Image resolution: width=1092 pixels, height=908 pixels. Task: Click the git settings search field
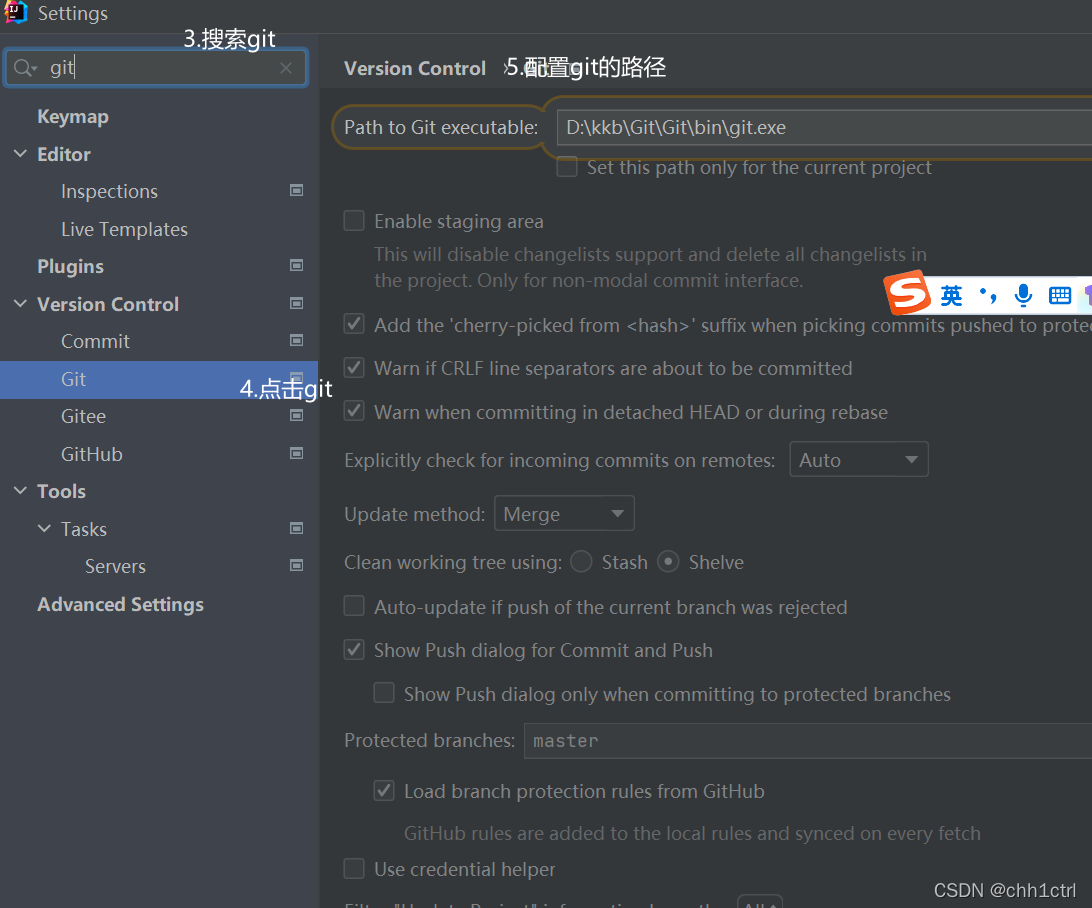click(x=156, y=68)
